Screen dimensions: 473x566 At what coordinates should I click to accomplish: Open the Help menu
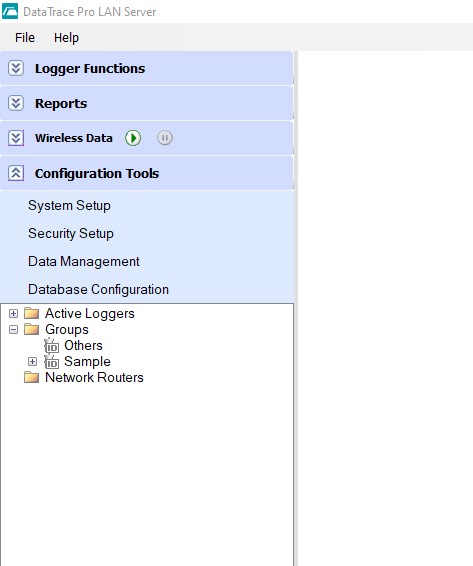tap(66, 38)
